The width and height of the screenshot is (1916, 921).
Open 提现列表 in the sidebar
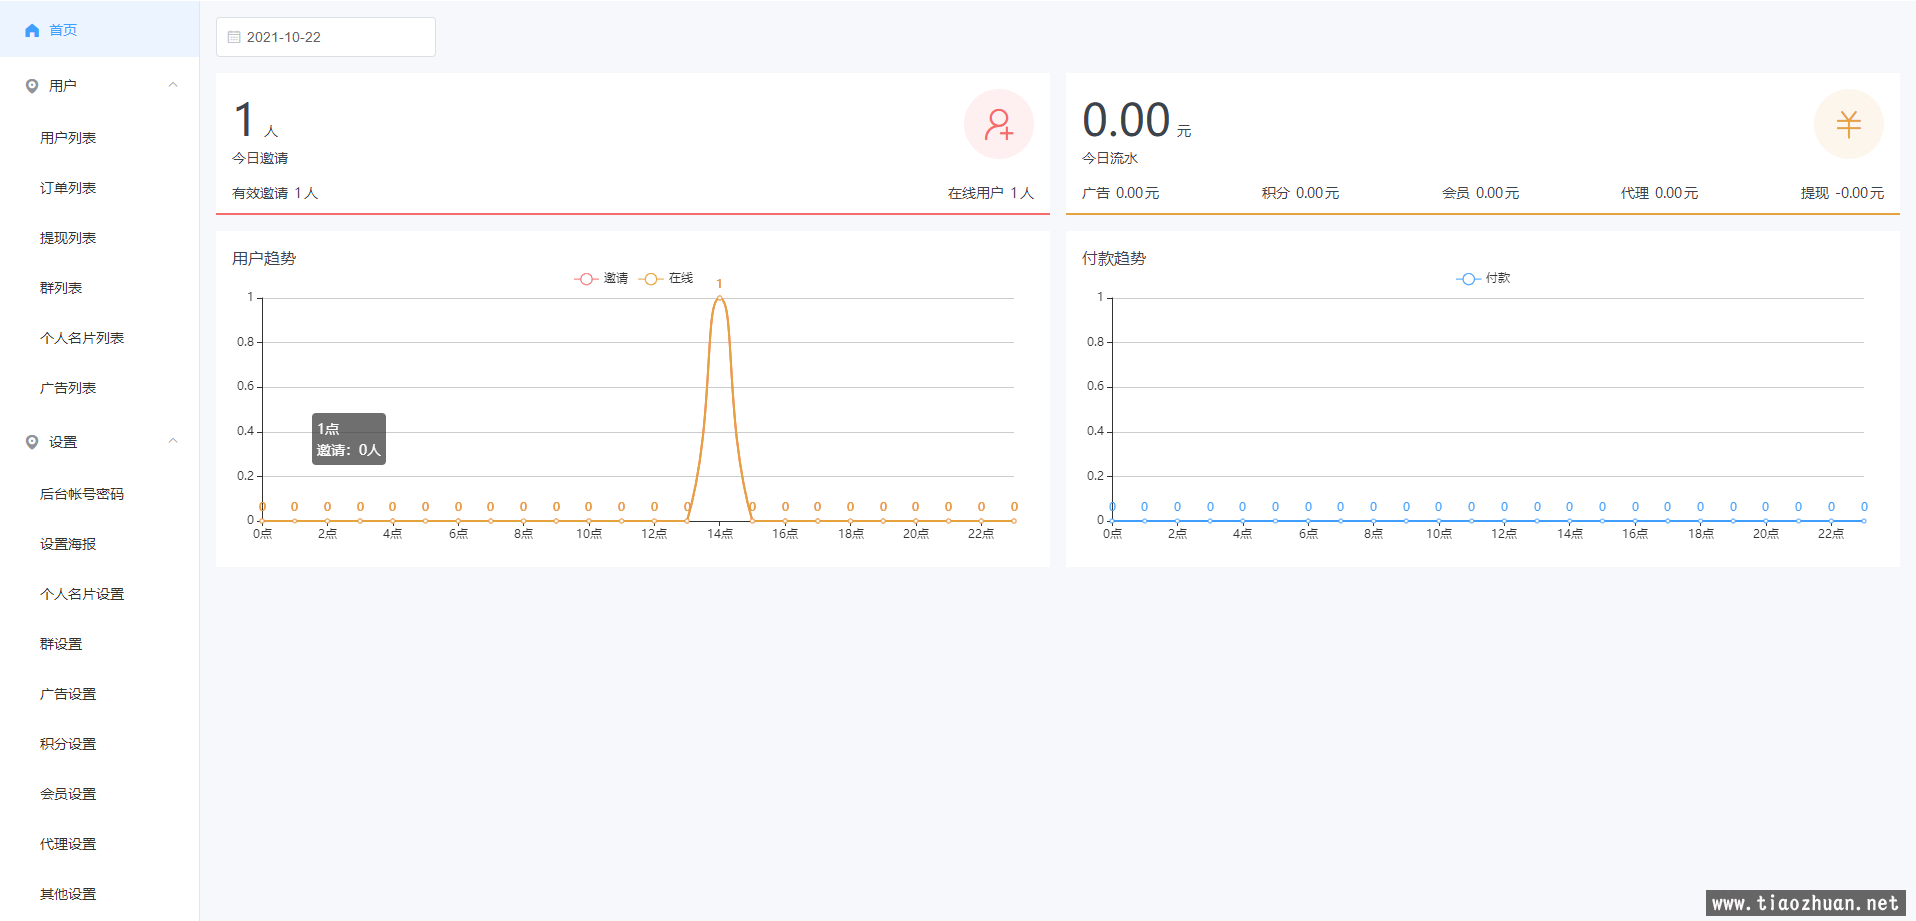(68, 238)
